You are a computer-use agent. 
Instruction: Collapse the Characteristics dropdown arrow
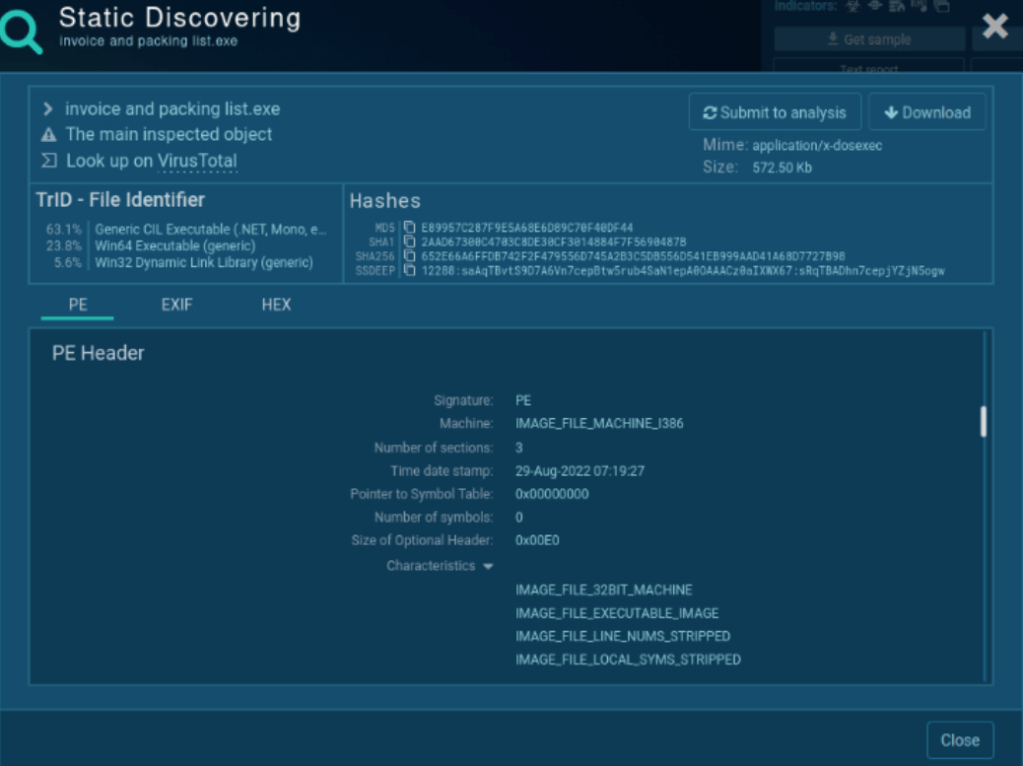[488, 567]
